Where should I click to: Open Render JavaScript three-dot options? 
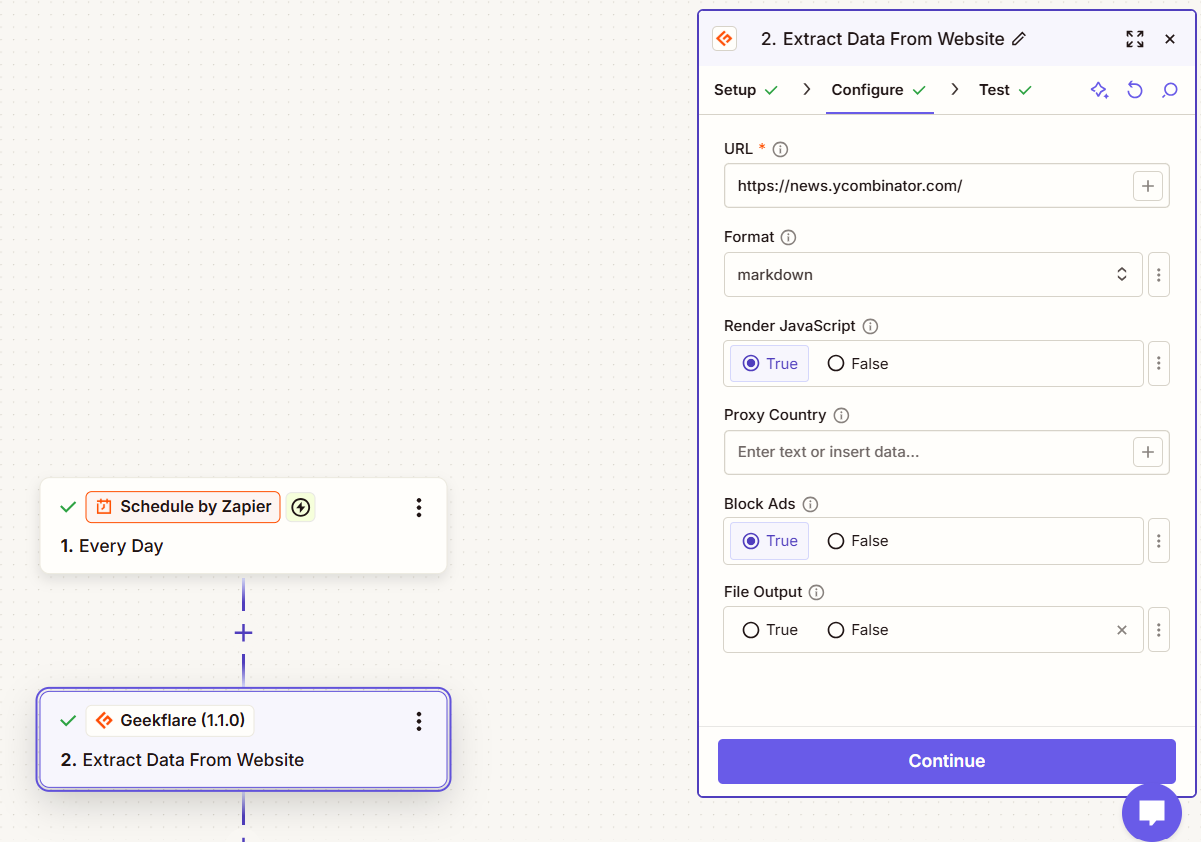[x=1158, y=363]
